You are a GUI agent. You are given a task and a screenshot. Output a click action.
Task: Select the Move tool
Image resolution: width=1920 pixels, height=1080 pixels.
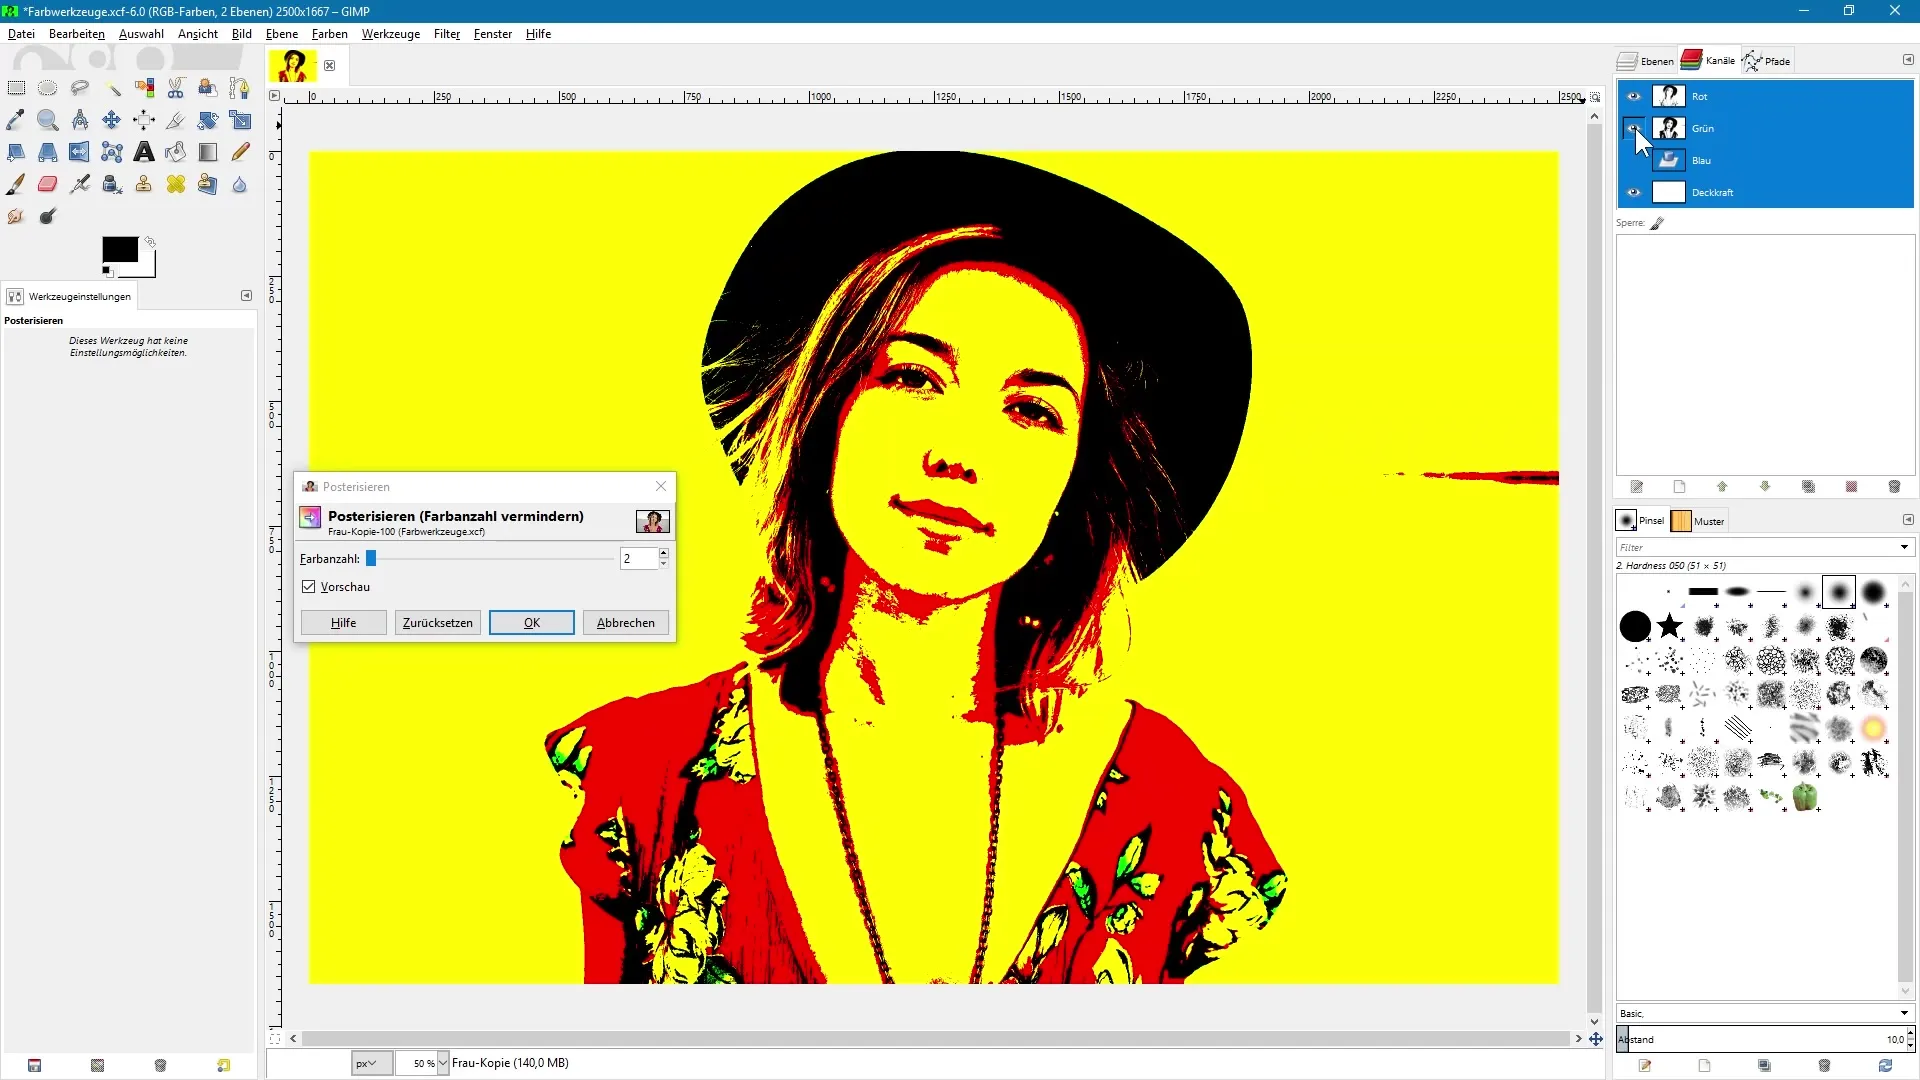tap(112, 120)
